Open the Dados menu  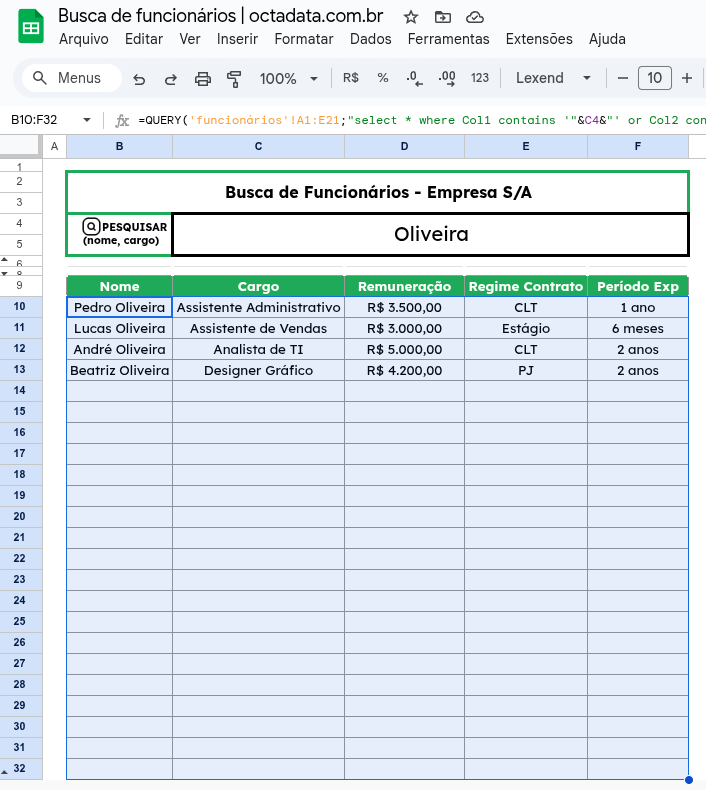tap(370, 39)
